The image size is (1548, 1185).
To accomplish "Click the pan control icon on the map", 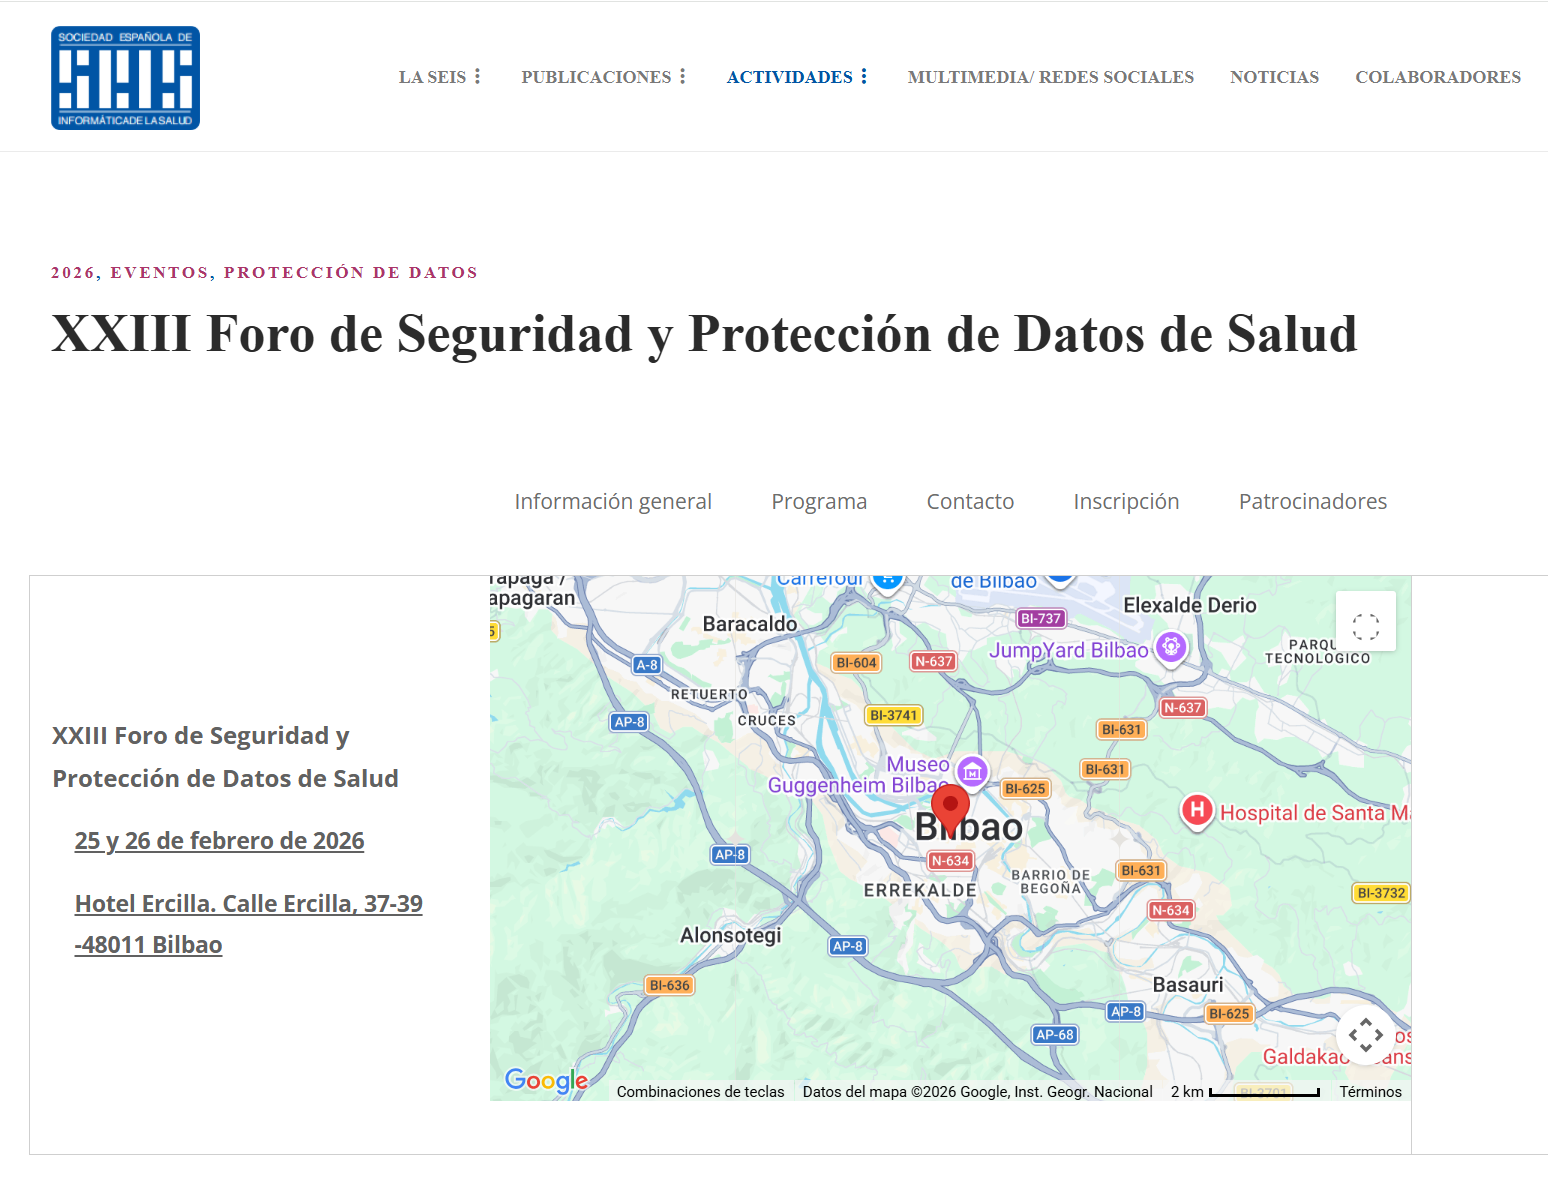I will click(1365, 1036).
